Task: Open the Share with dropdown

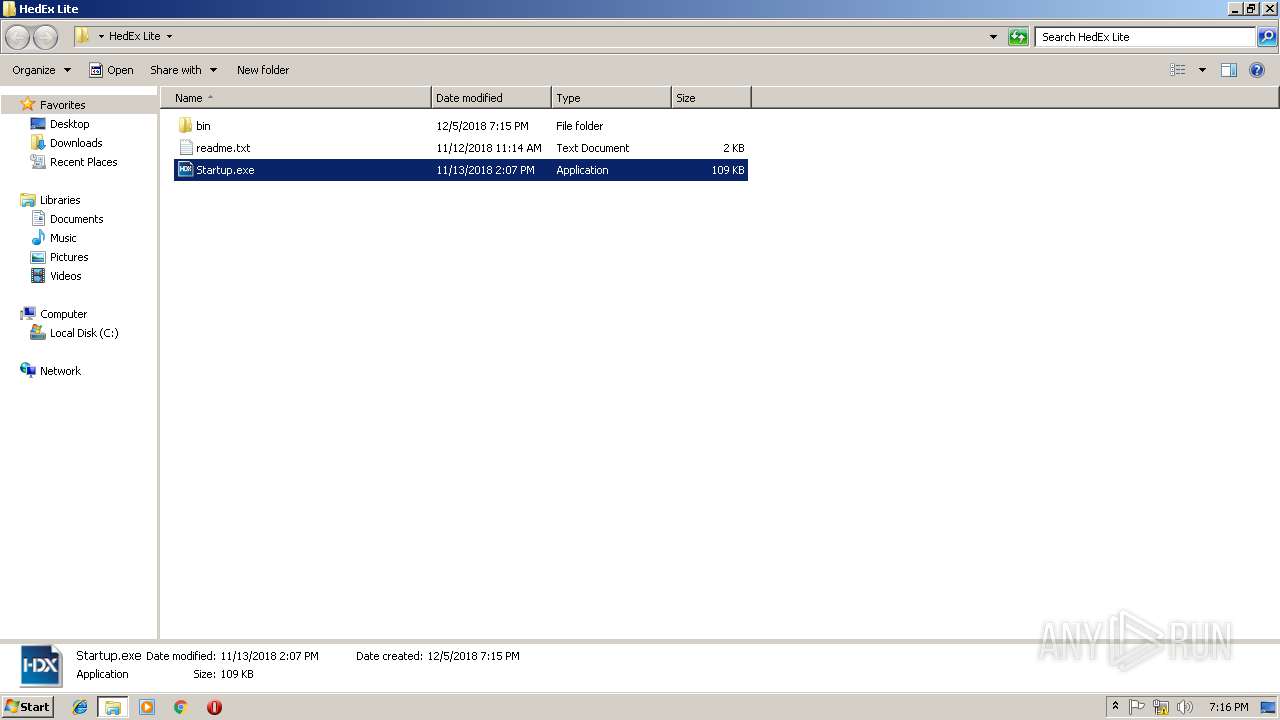Action: 183,70
